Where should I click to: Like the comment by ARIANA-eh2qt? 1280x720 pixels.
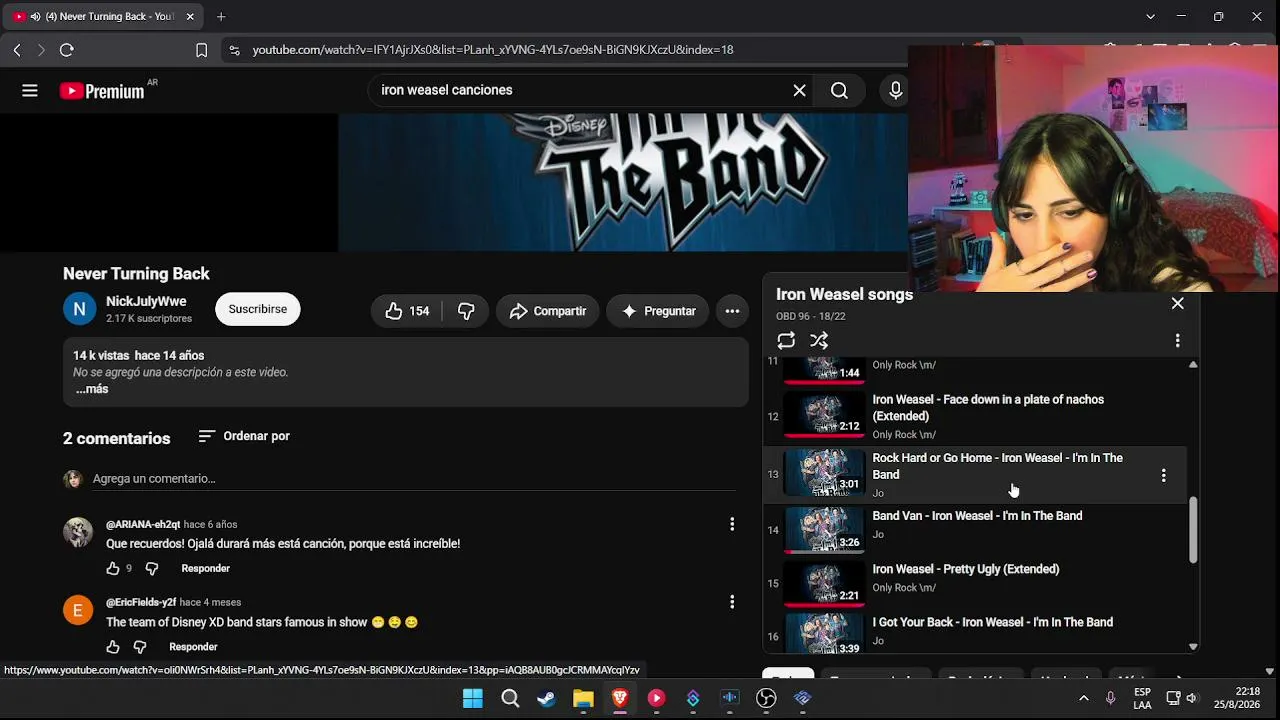pos(113,569)
